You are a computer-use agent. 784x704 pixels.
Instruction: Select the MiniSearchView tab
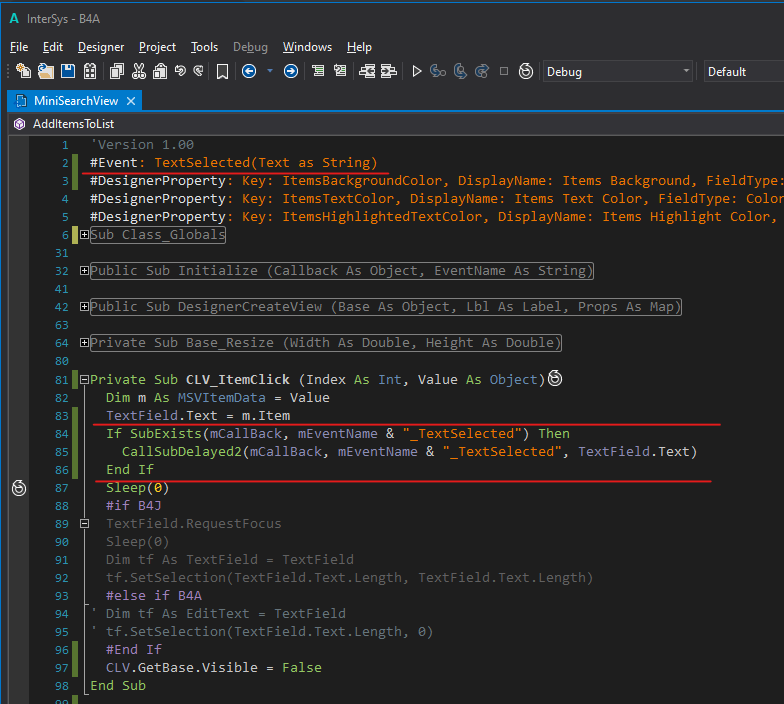pyautogui.click(x=75, y=101)
